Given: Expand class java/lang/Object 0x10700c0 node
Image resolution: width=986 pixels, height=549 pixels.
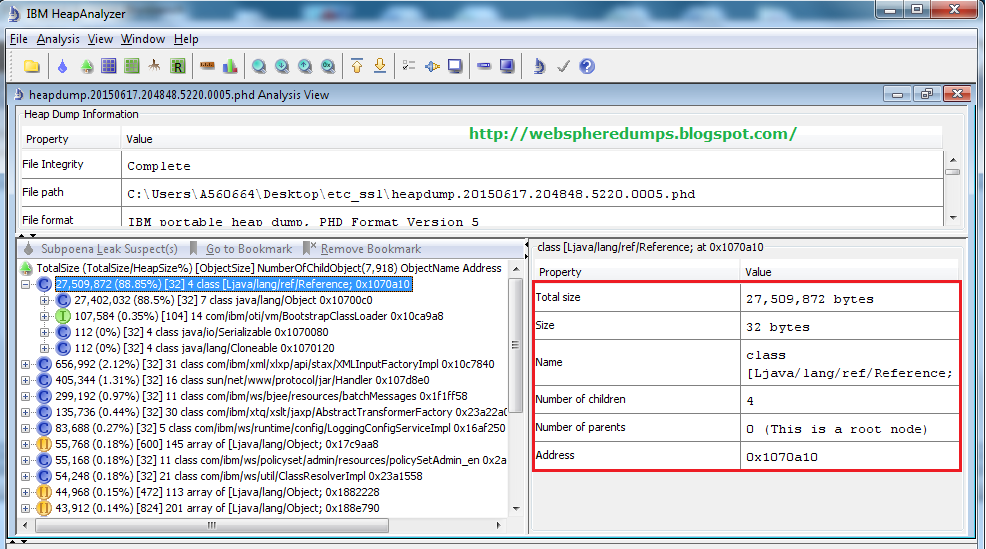Looking at the screenshot, I should click(x=45, y=301).
